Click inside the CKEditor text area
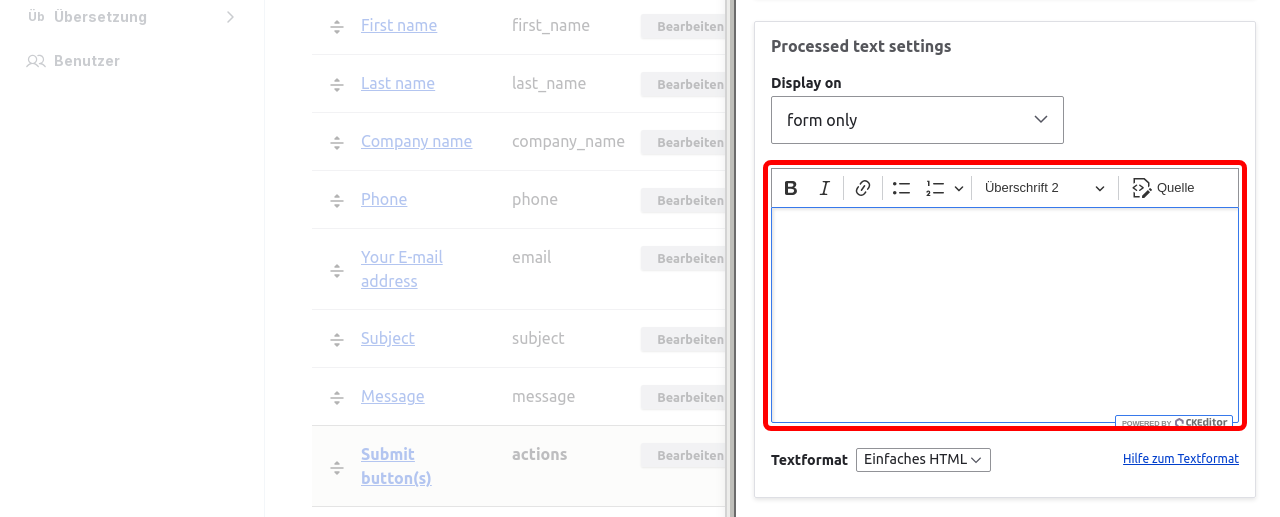The image size is (1280, 517). (1004, 315)
